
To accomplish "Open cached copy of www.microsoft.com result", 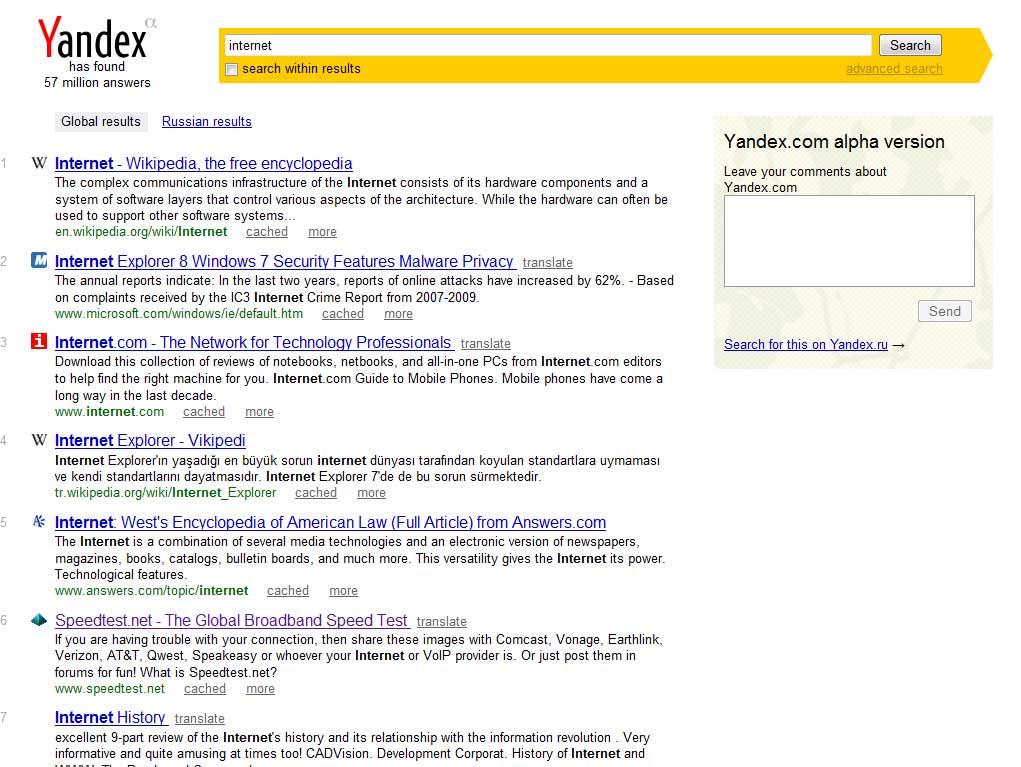I will coord(343,314).
